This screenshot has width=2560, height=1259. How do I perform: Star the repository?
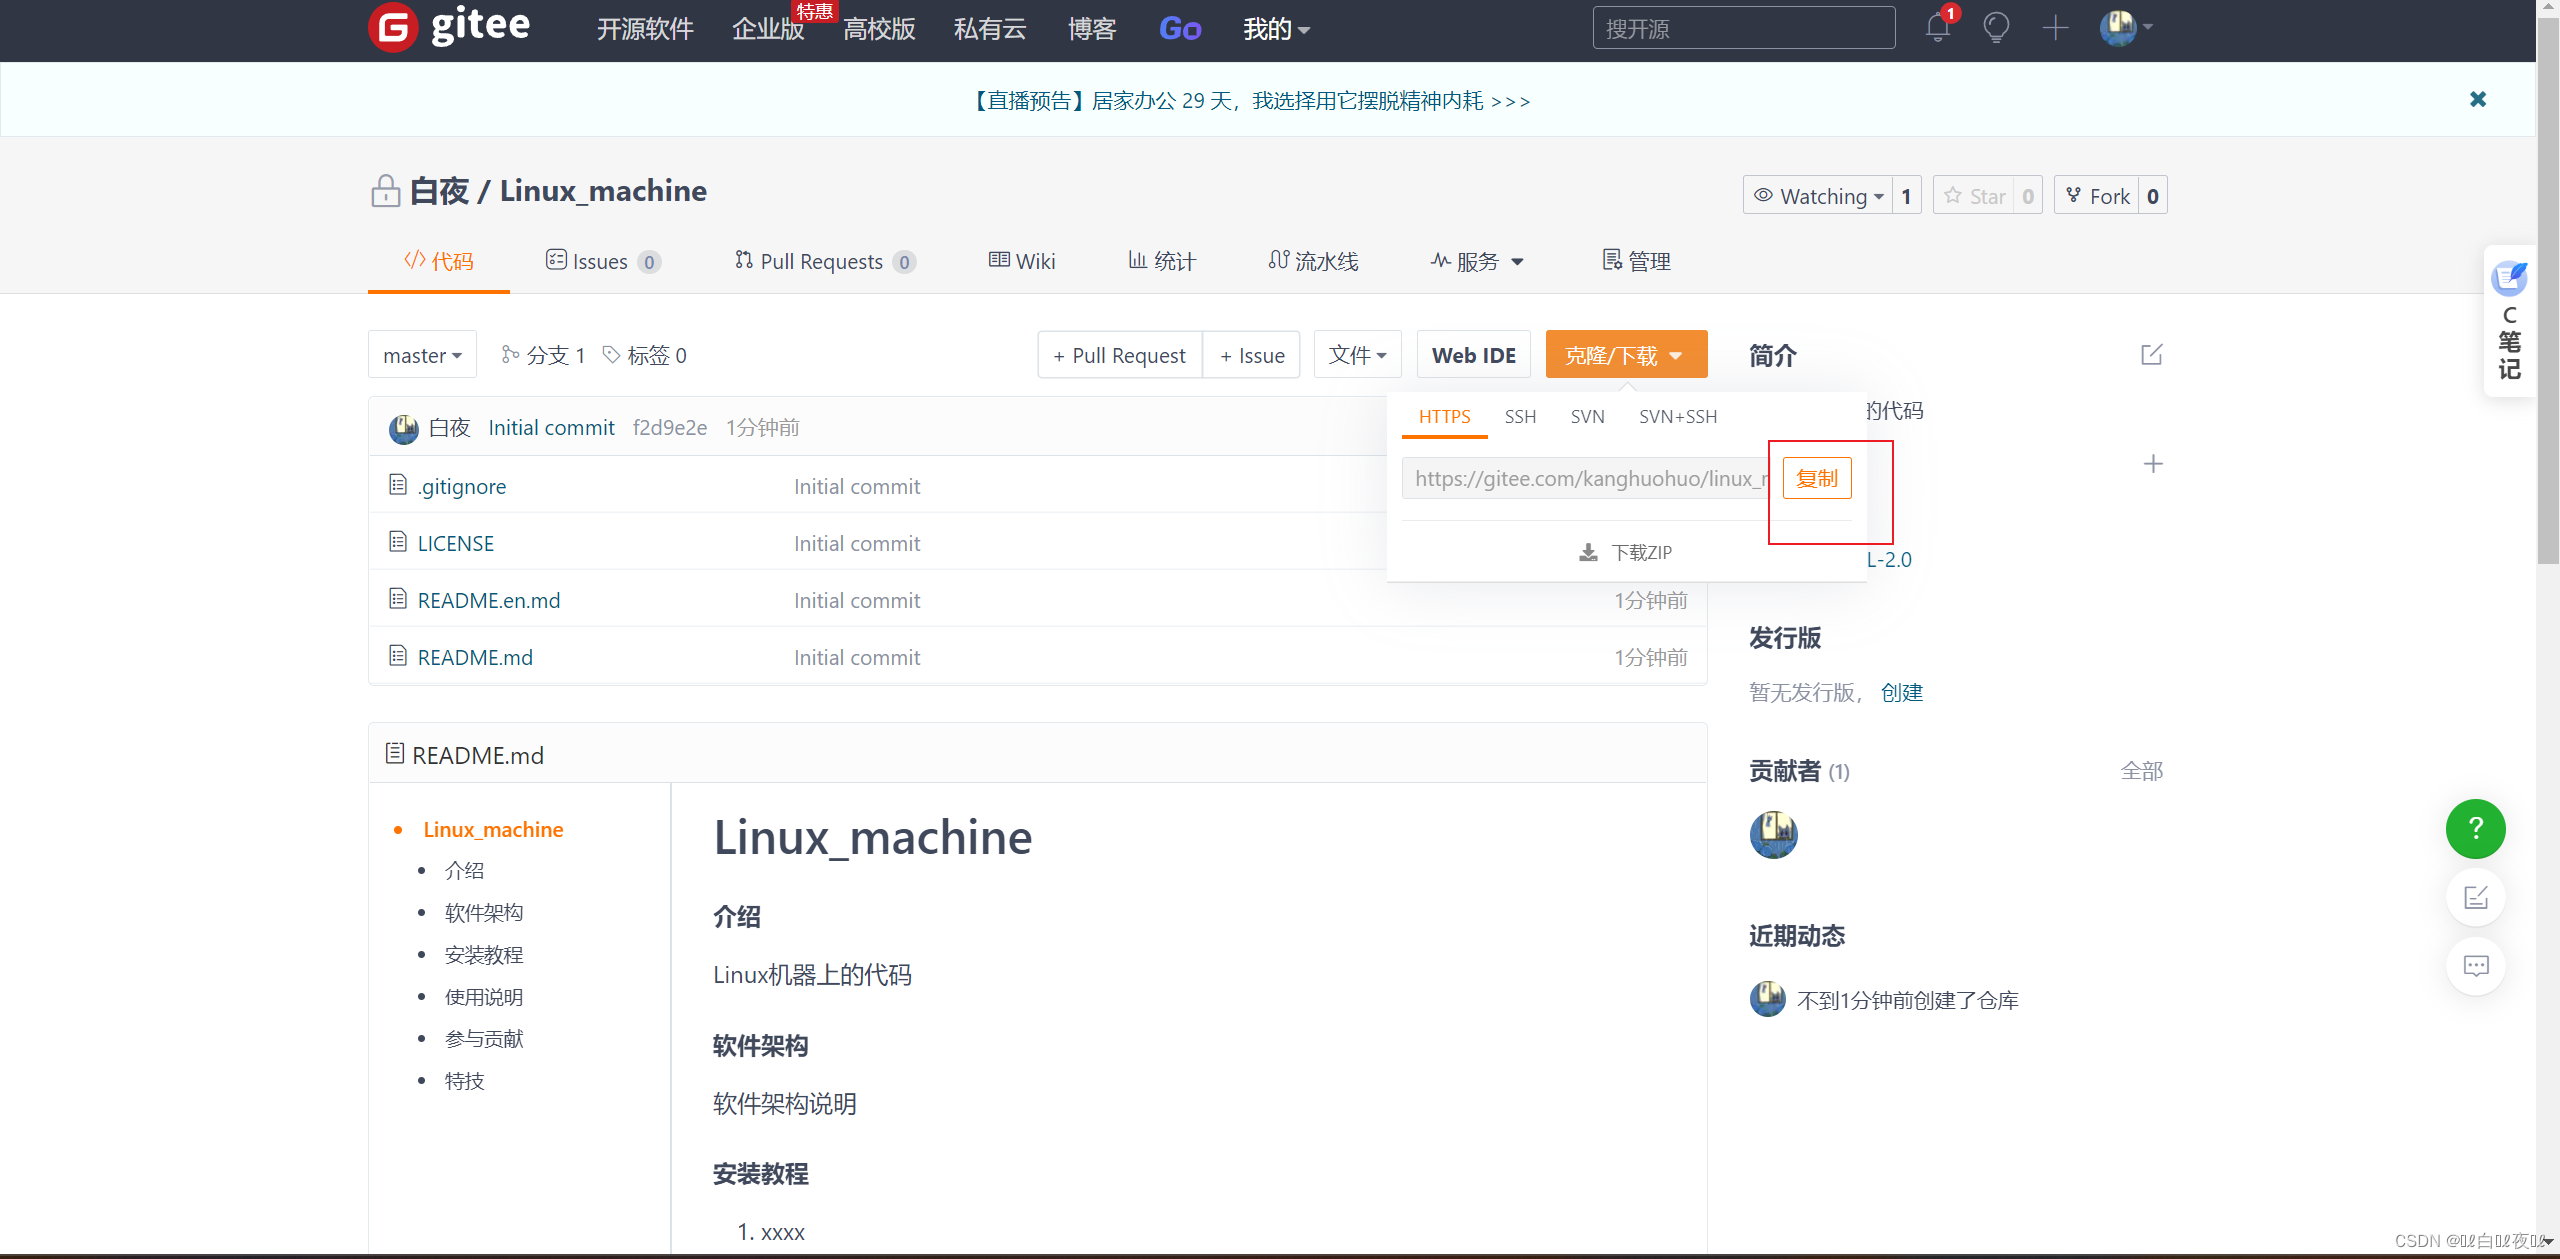[1974, 196]
